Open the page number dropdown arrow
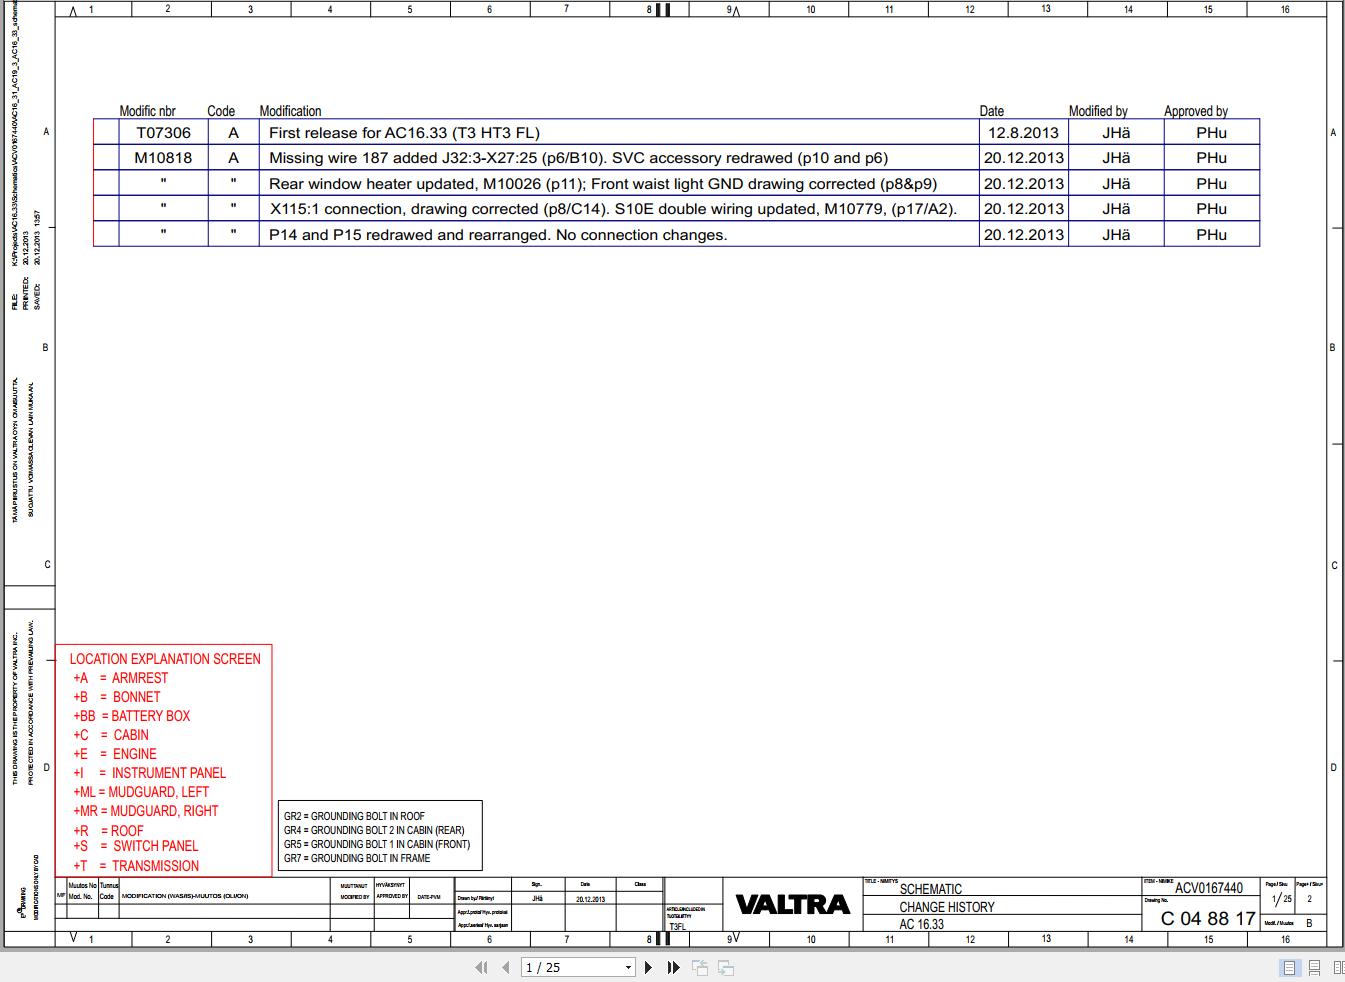1345x982 pixels. [x=628, y=967]
